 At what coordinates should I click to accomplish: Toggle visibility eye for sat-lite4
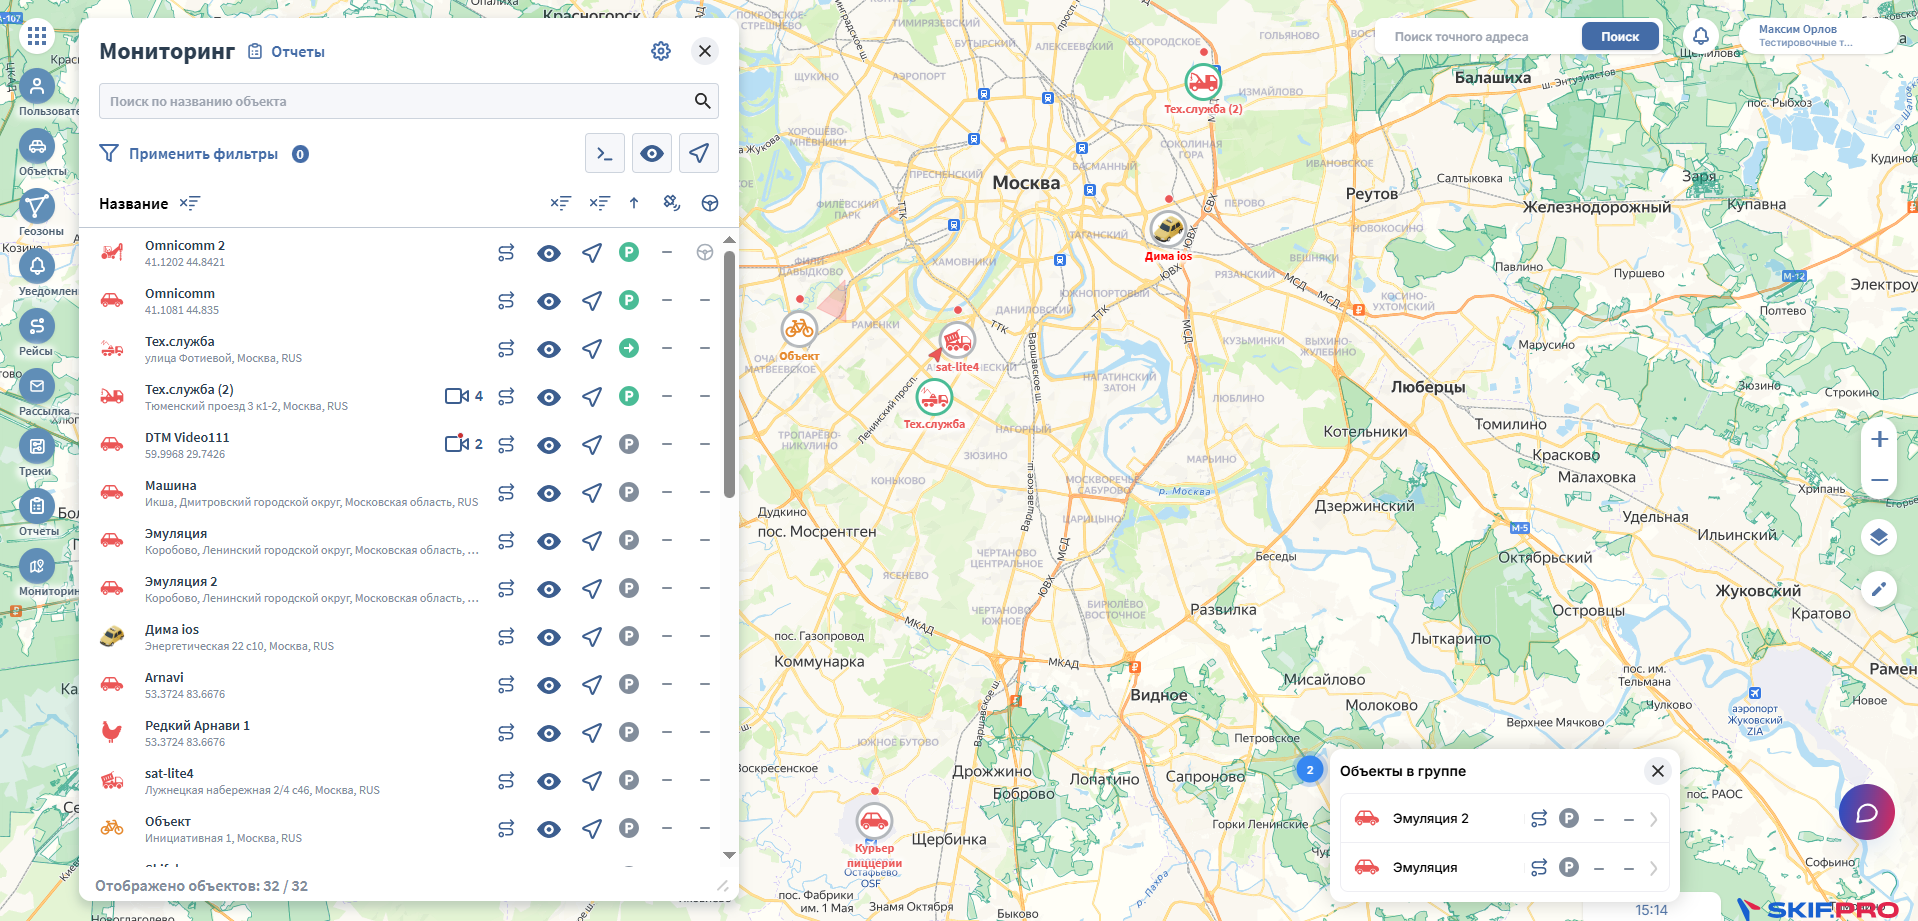pyautogui.click(x=549, y=781)
